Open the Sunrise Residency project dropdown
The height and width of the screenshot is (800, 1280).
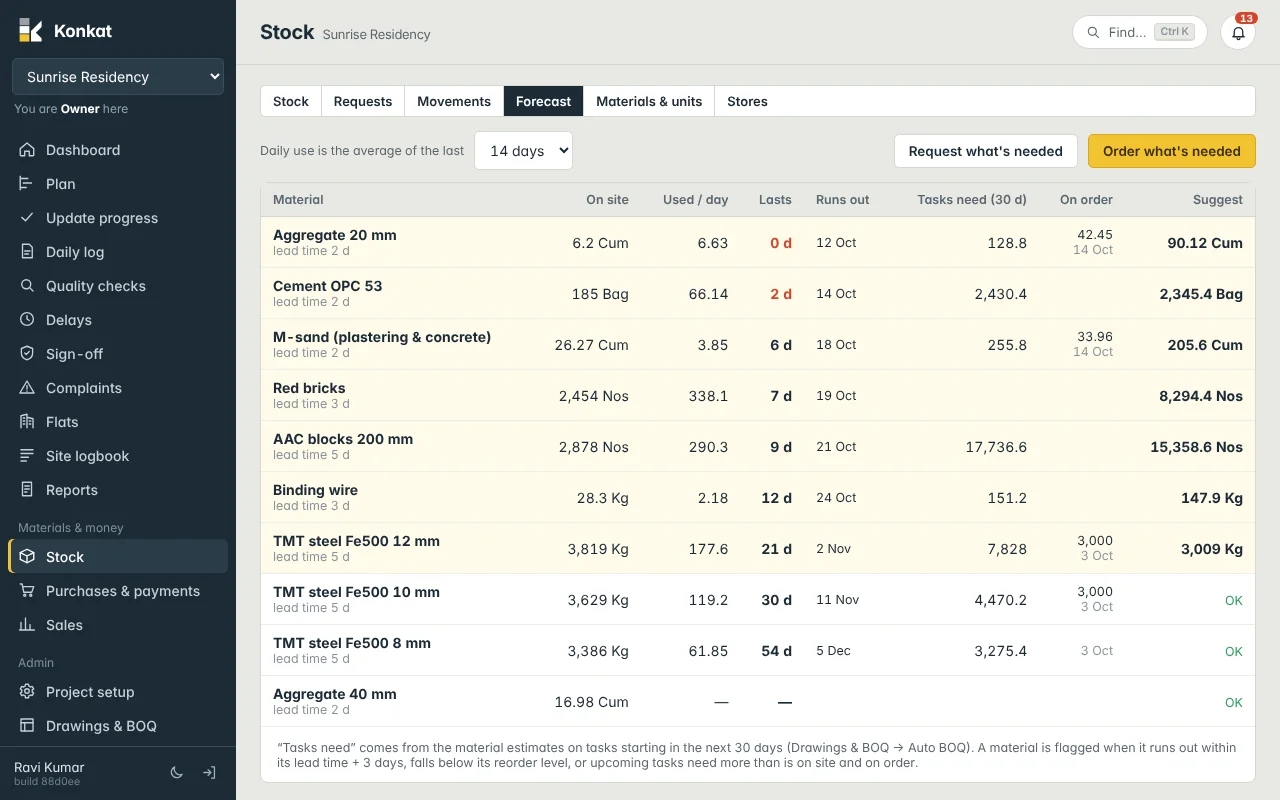tap(118, 77)
